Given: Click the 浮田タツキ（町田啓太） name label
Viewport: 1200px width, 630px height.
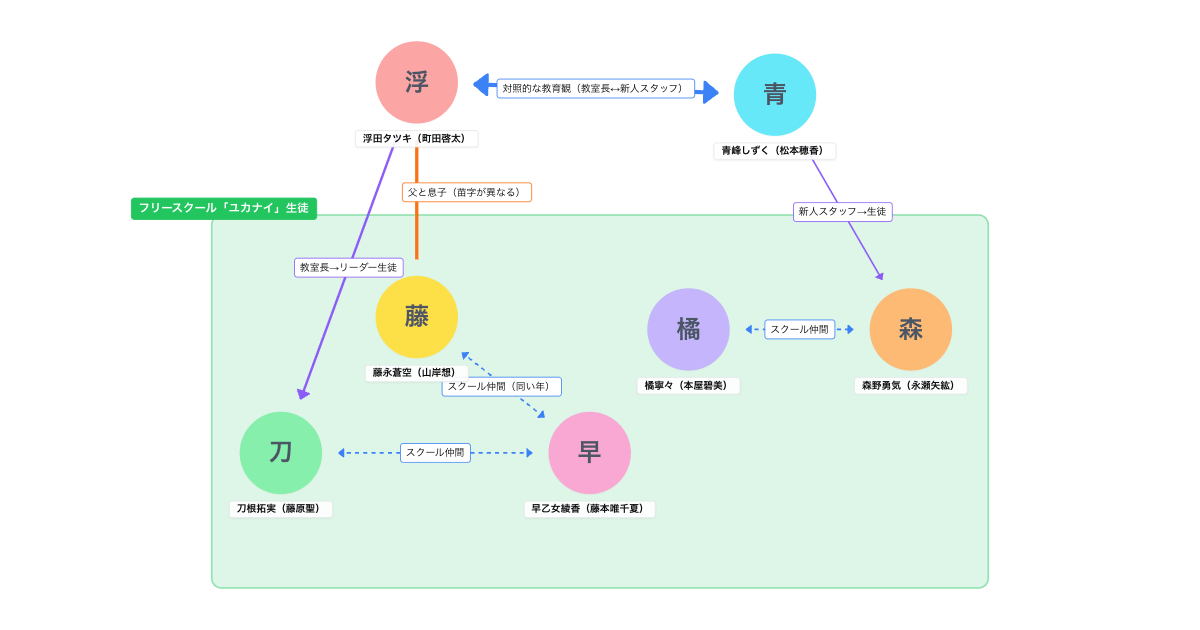Looking at the screenshot, I should point(417,138).
